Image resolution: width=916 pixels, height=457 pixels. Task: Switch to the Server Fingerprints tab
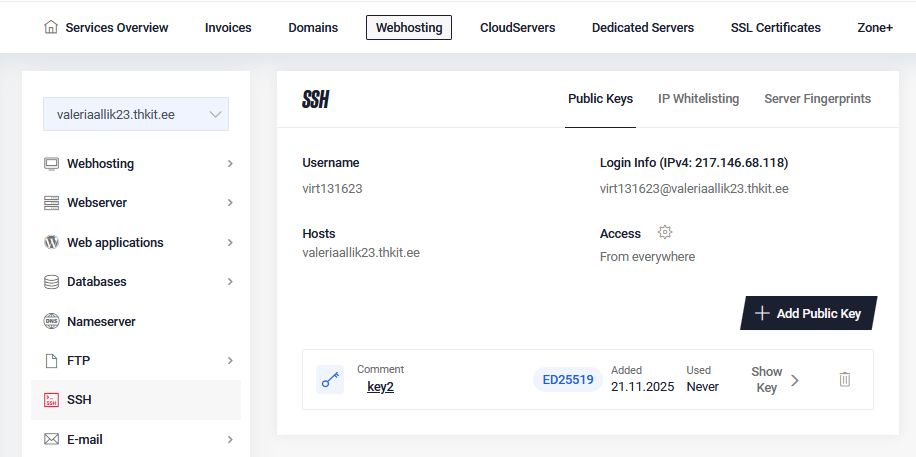817,99
